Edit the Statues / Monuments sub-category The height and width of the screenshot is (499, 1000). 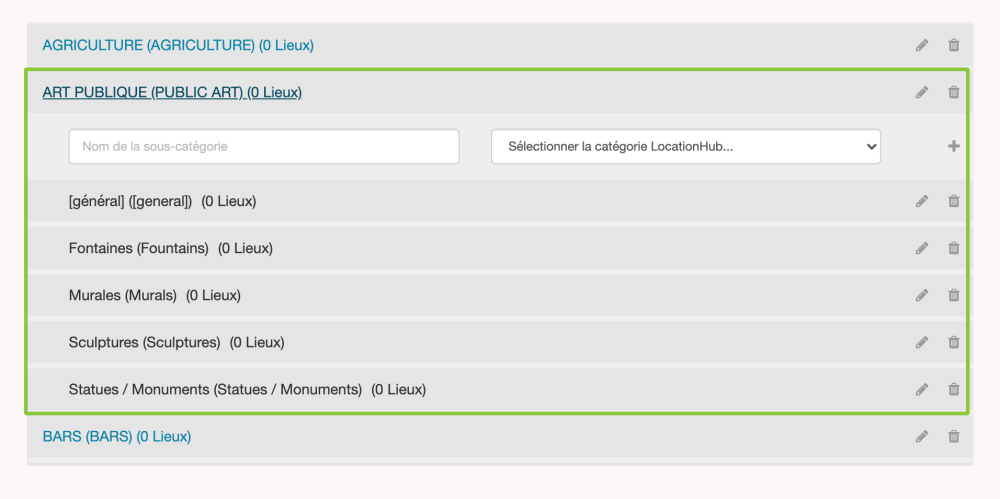921,389
